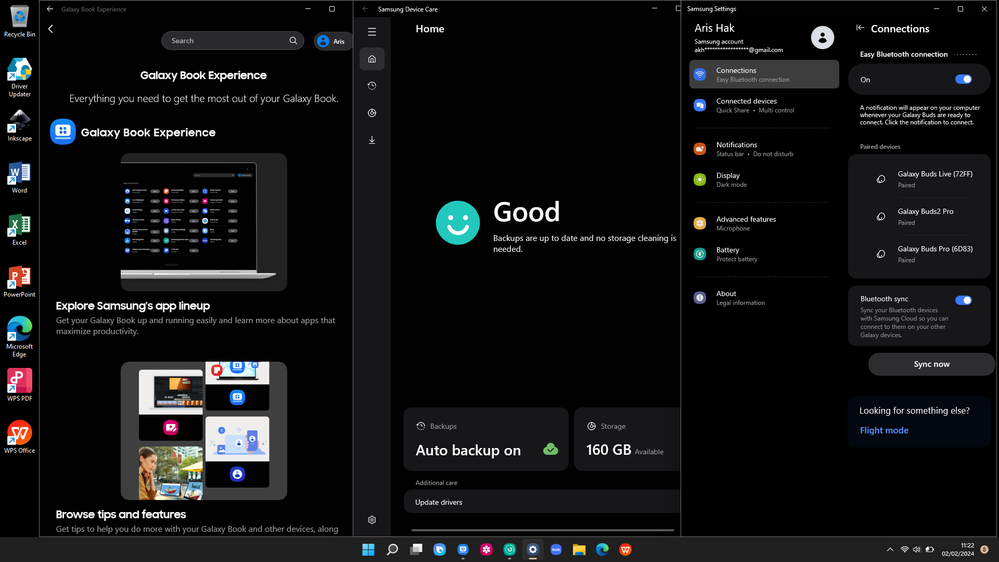The height and width of the screenshot is (562, 999).
Task: Click Update drivers under Additional care
Action: click(x=542, y=502)
